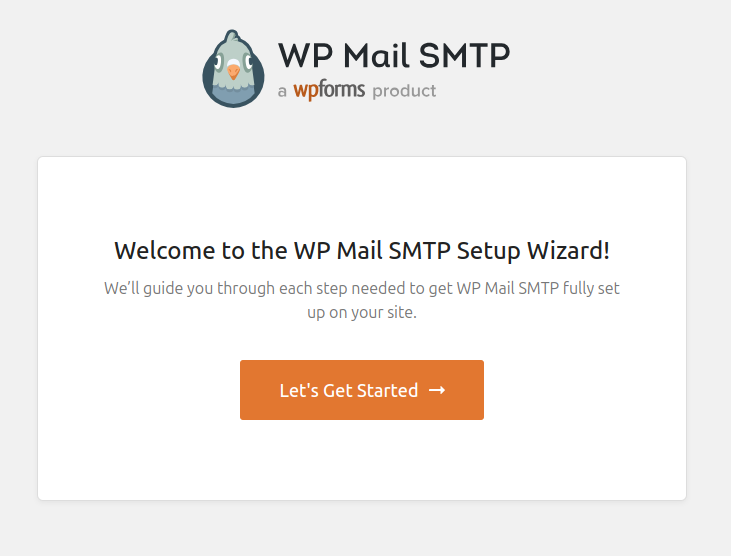Click the Welcome to Setup Wizard heading
The height and width of the screenshot is (556, 731).
click(362, 251)
